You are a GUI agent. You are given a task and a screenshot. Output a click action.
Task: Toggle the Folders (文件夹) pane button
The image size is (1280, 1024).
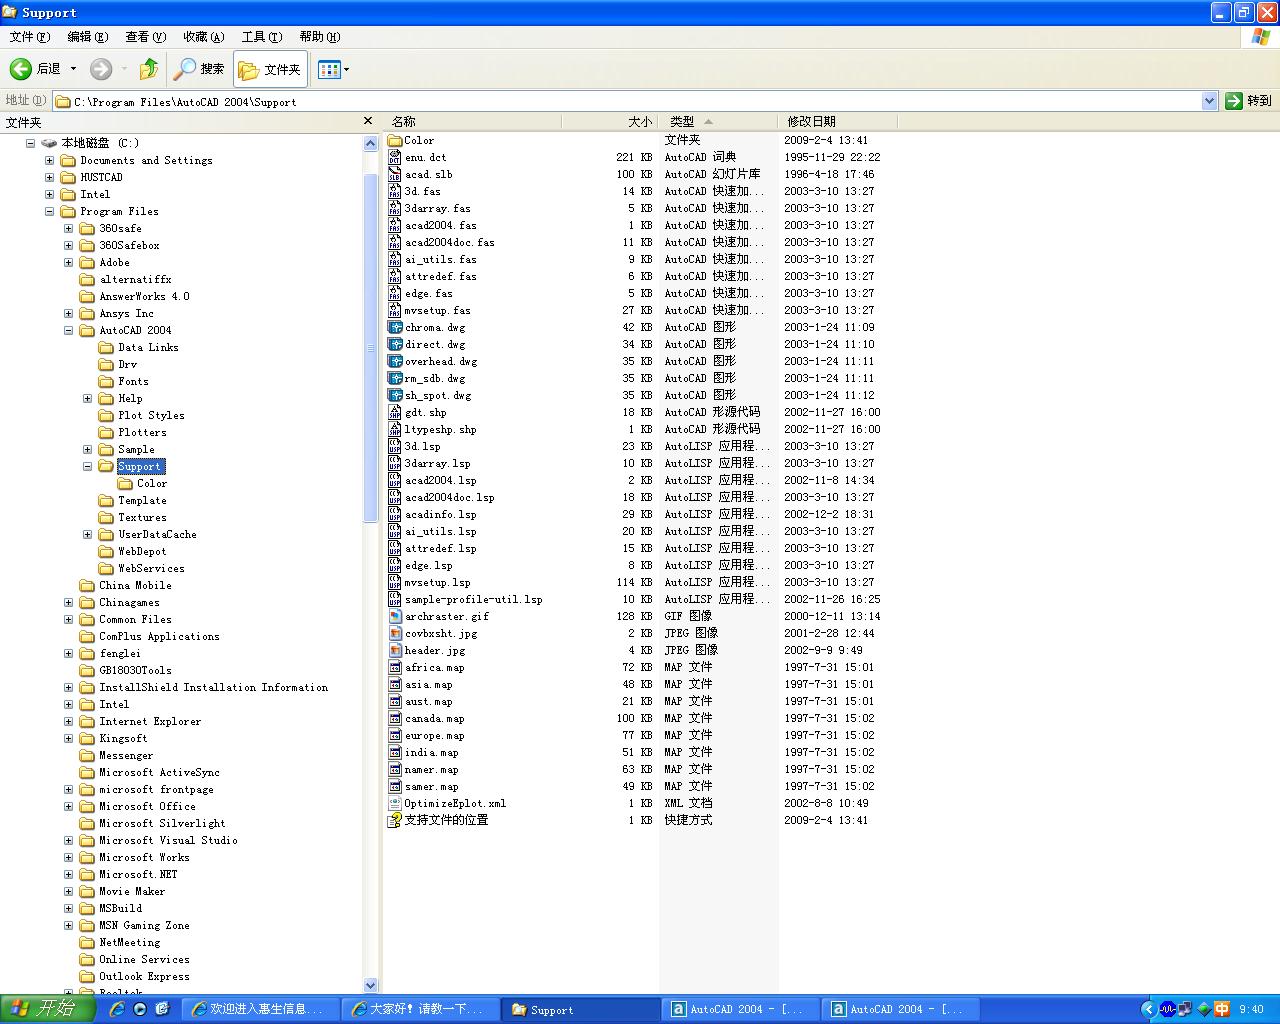270,69
